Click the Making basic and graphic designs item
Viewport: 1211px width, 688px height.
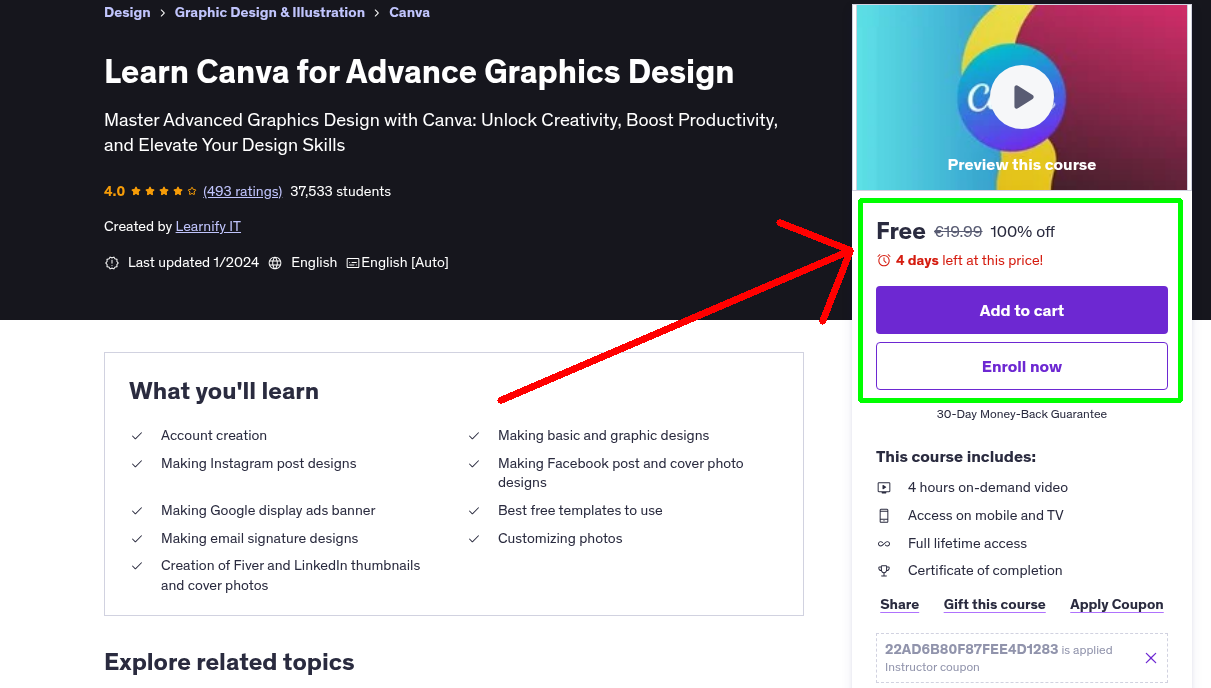tap(604, 436)
